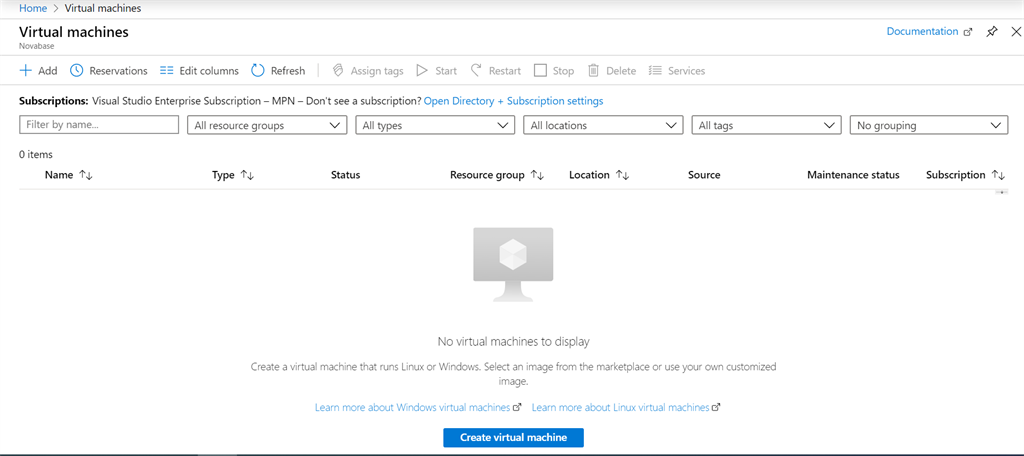Click the Assign tags toolbar icon
The width and height of the screenshot is (1024, 456).
[338, 71]
